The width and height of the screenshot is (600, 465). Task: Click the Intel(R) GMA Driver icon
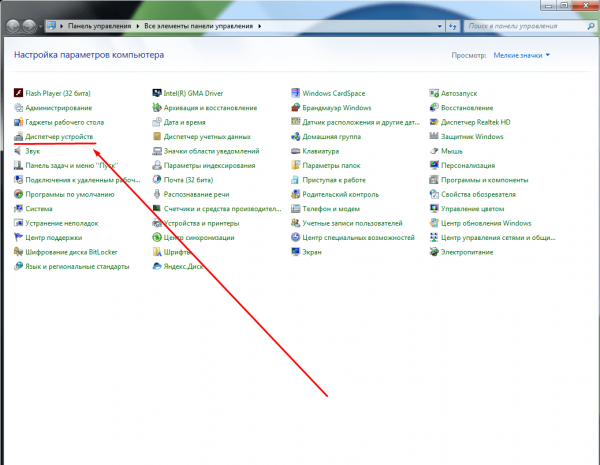click(157, 93)
